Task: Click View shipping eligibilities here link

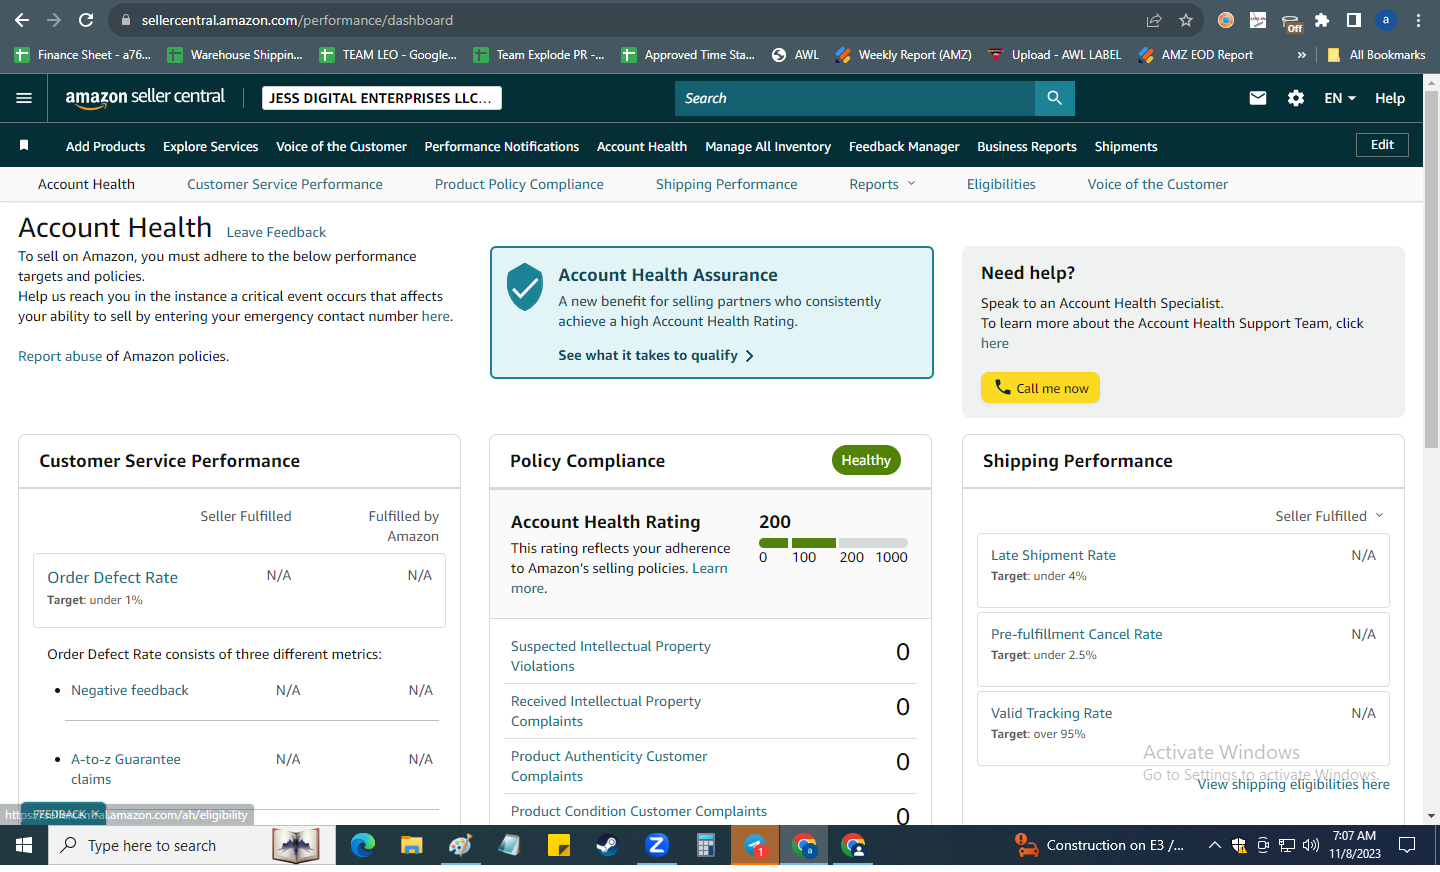Action: 1293,784
